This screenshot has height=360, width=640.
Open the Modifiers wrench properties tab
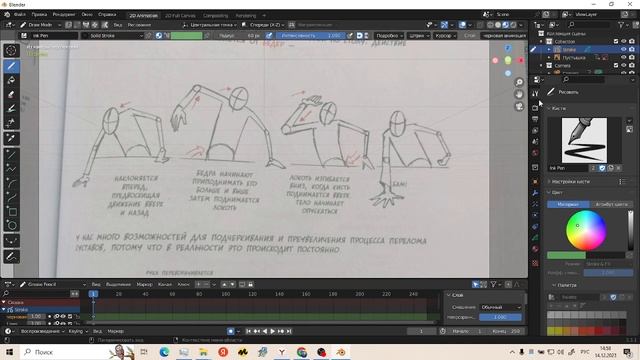point(535,193)
